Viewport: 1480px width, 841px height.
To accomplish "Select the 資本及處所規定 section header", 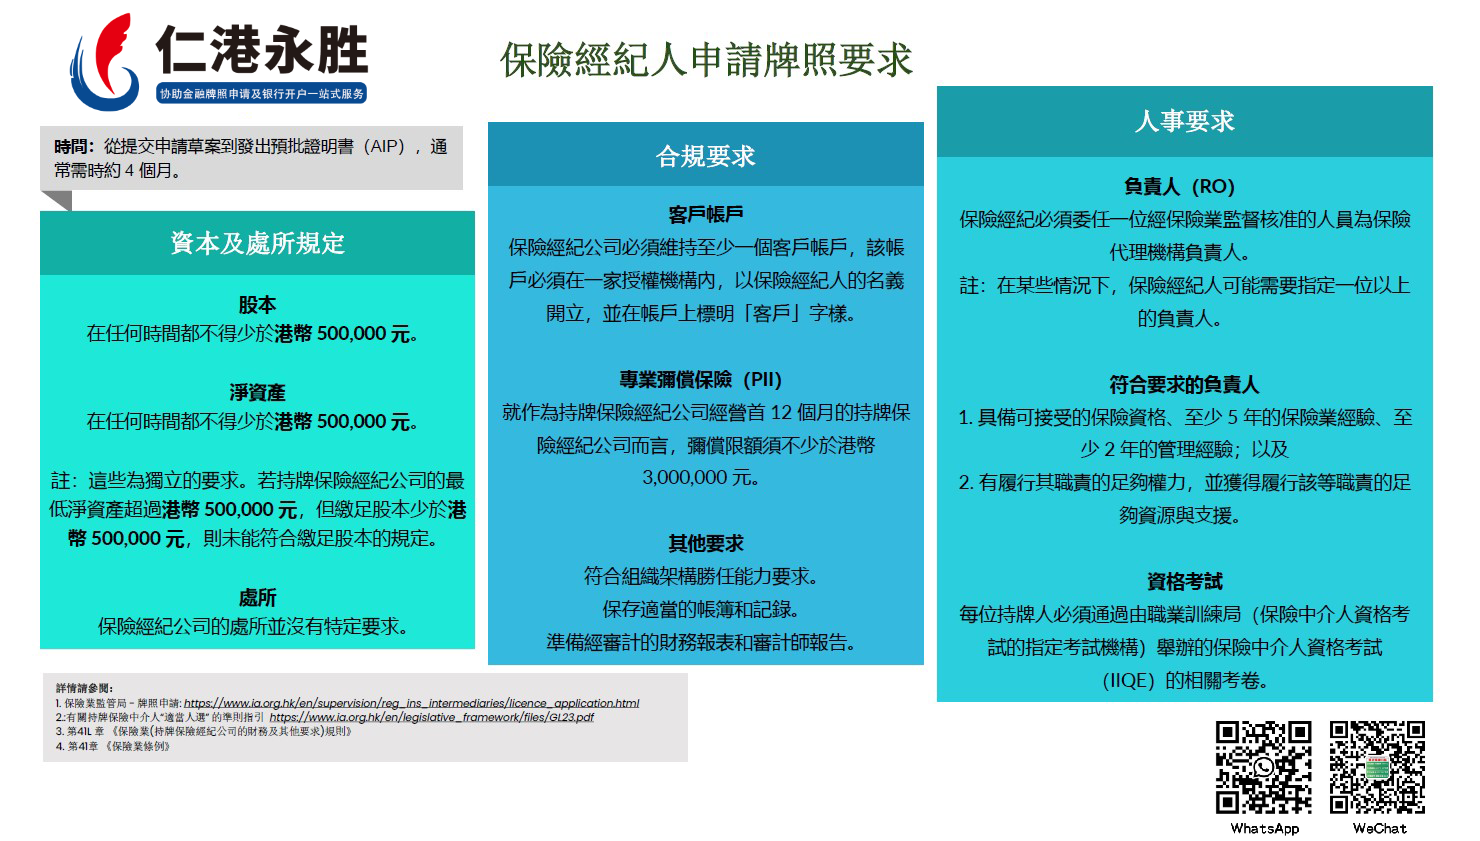I will point(257,243).
